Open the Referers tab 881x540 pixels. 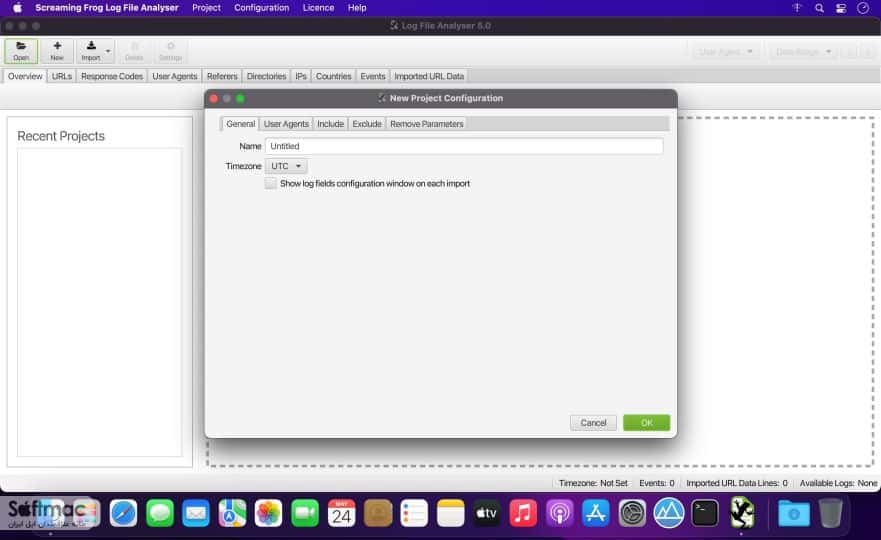pyautogui.click(x=222, y=76)
